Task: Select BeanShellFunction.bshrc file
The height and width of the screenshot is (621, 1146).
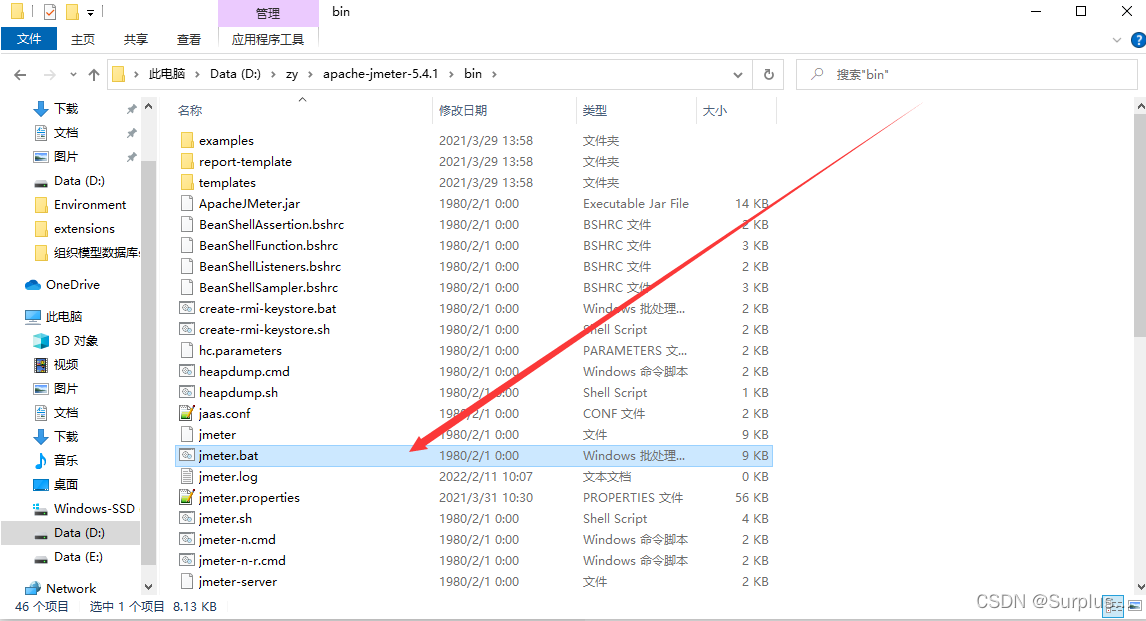Action: point(268,245)
